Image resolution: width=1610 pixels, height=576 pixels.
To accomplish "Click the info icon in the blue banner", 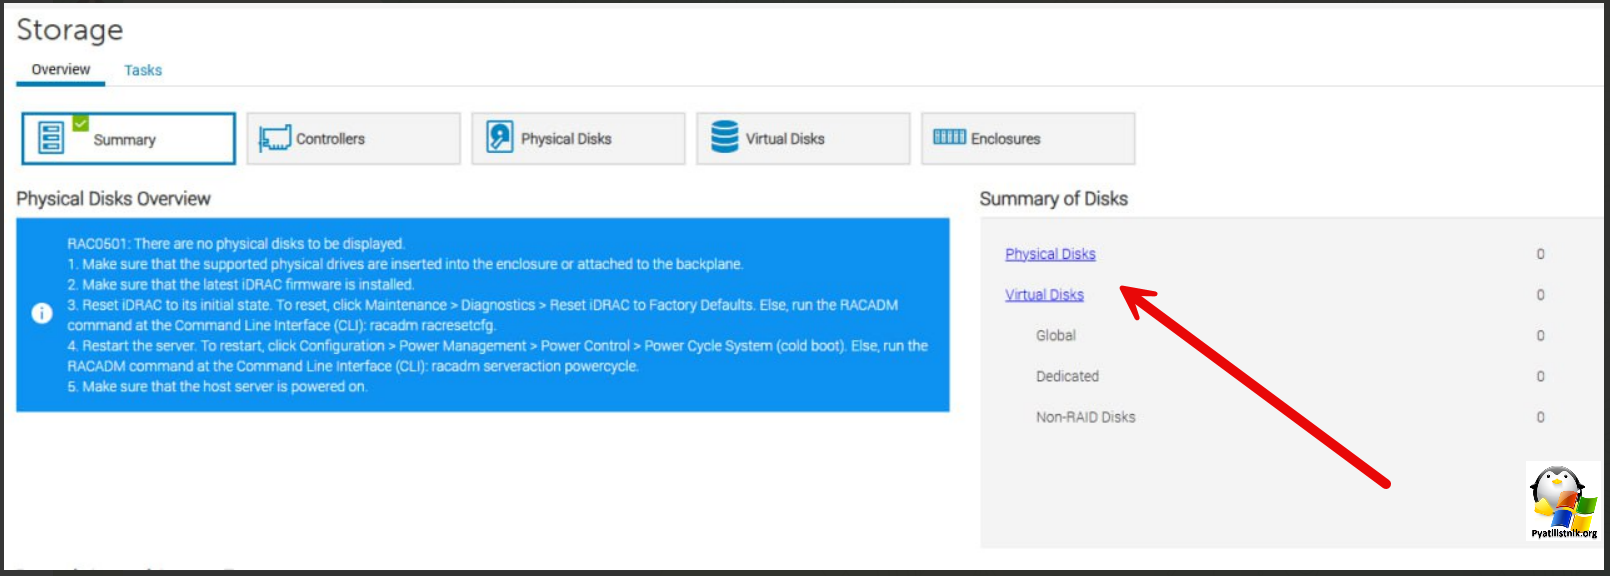I will click(42, 313).
